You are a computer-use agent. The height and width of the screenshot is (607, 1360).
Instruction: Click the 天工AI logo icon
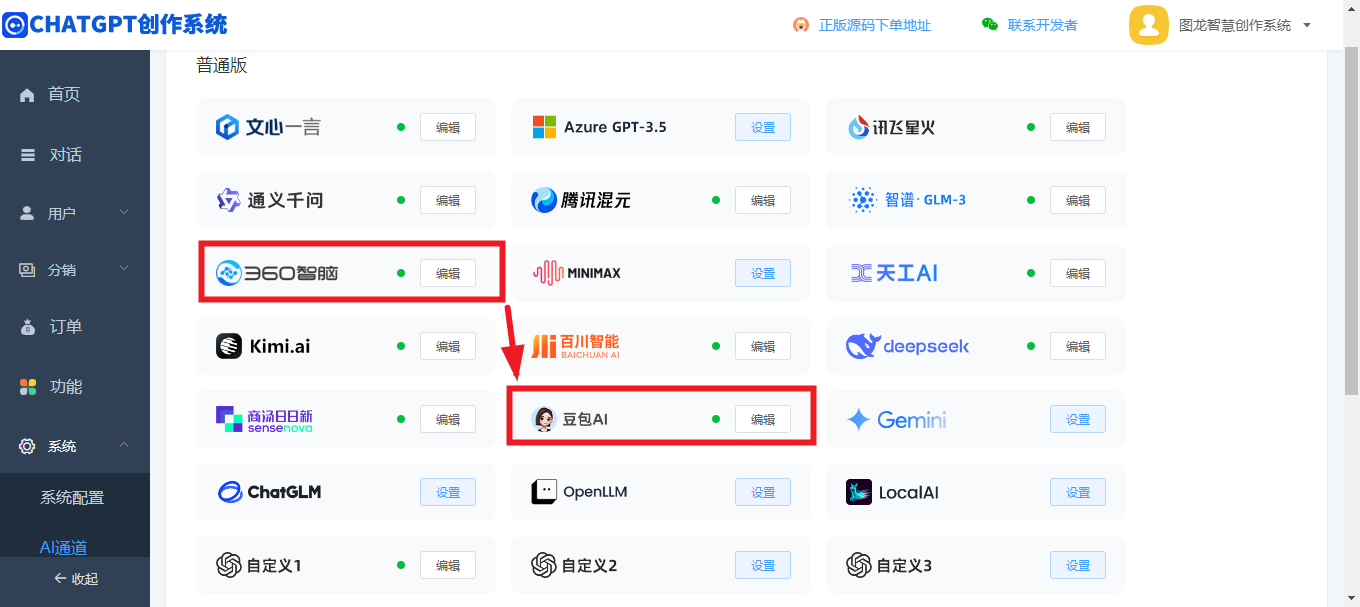[861, 273]
